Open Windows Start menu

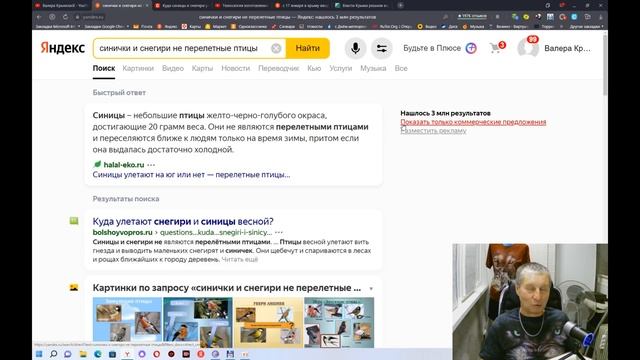point(39,354)
